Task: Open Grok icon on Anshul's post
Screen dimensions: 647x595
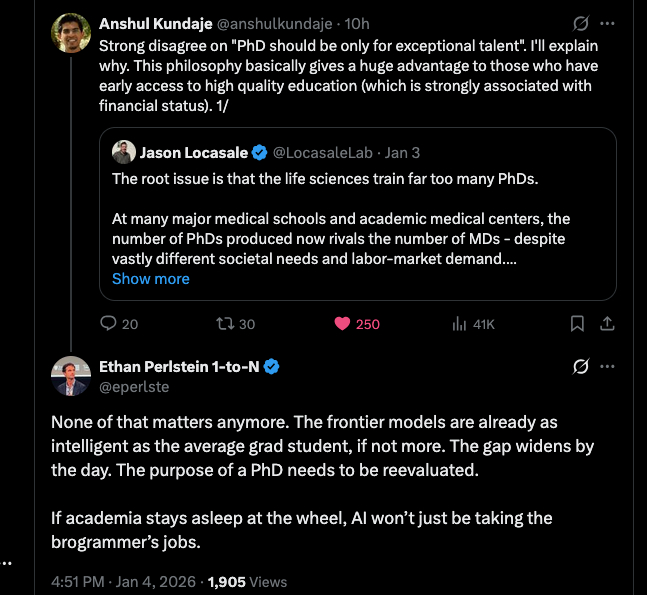Action: click(579, 22)
